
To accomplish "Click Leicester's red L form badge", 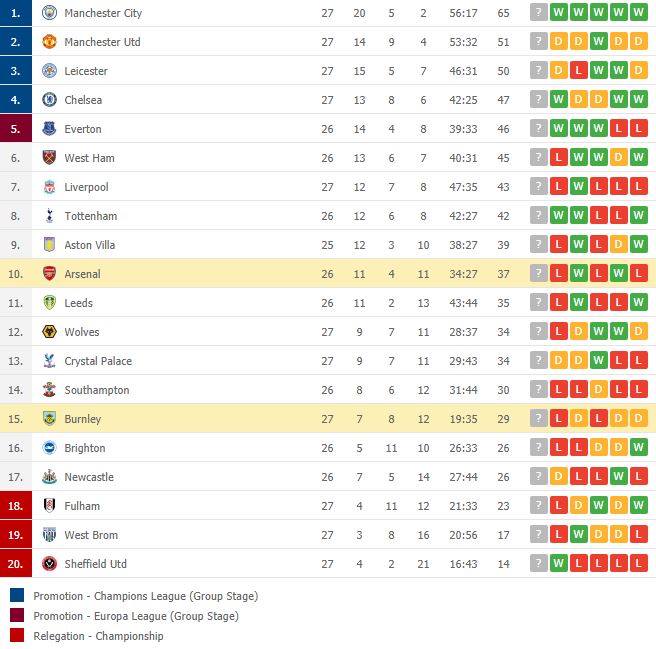I will coord(579,70).
